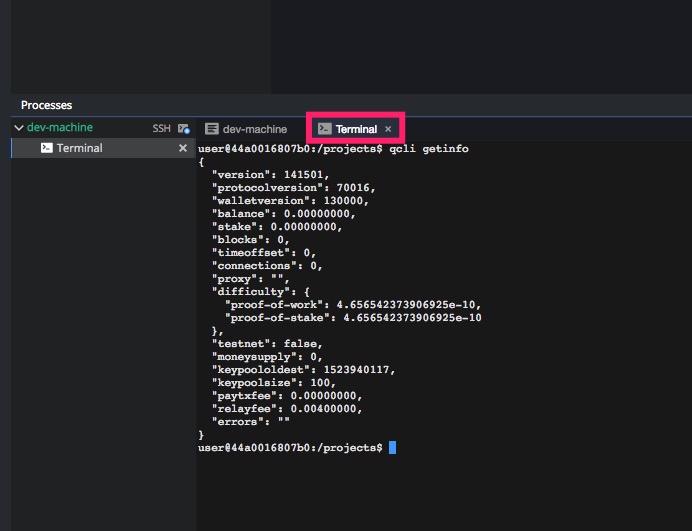Click terminal icon in the Processes tree row

click(46, 148)
